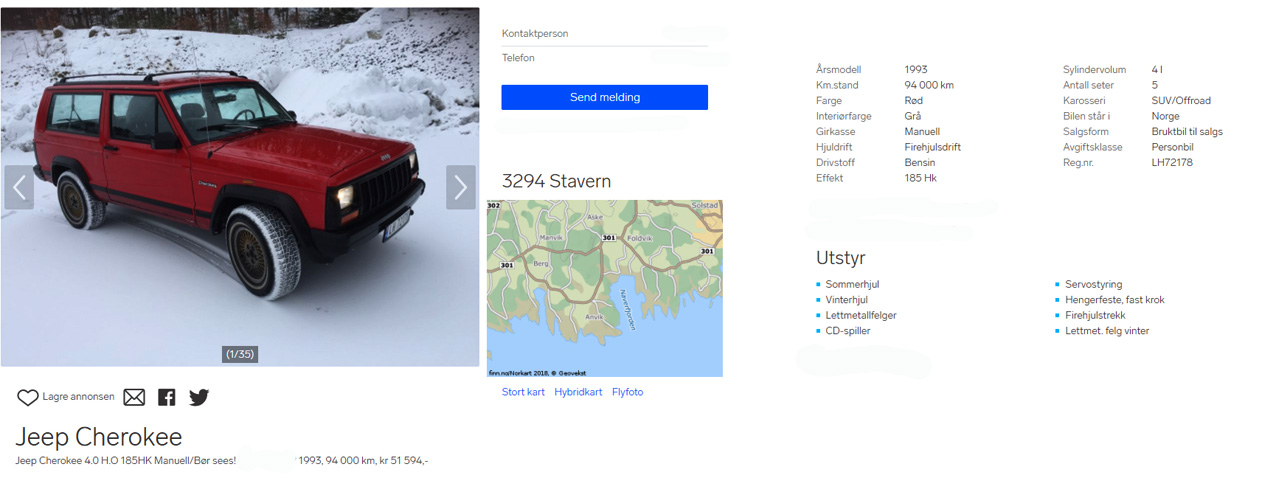Click the Send melding button

point(604,97)
